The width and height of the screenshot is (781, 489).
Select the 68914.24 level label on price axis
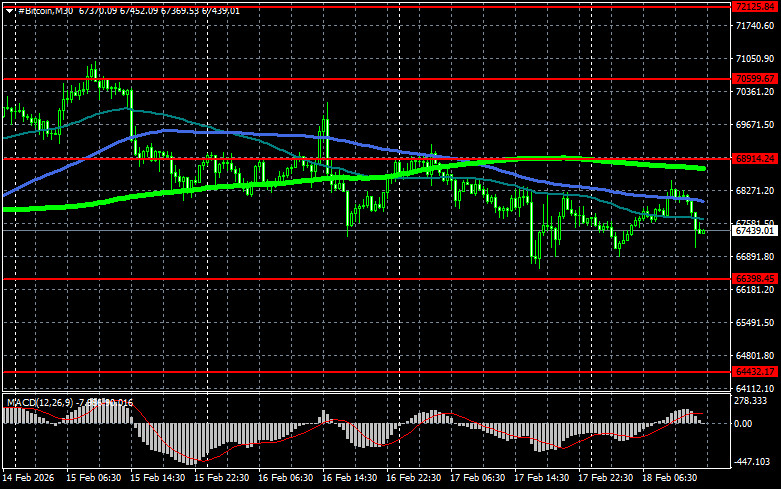coord(755,158)
